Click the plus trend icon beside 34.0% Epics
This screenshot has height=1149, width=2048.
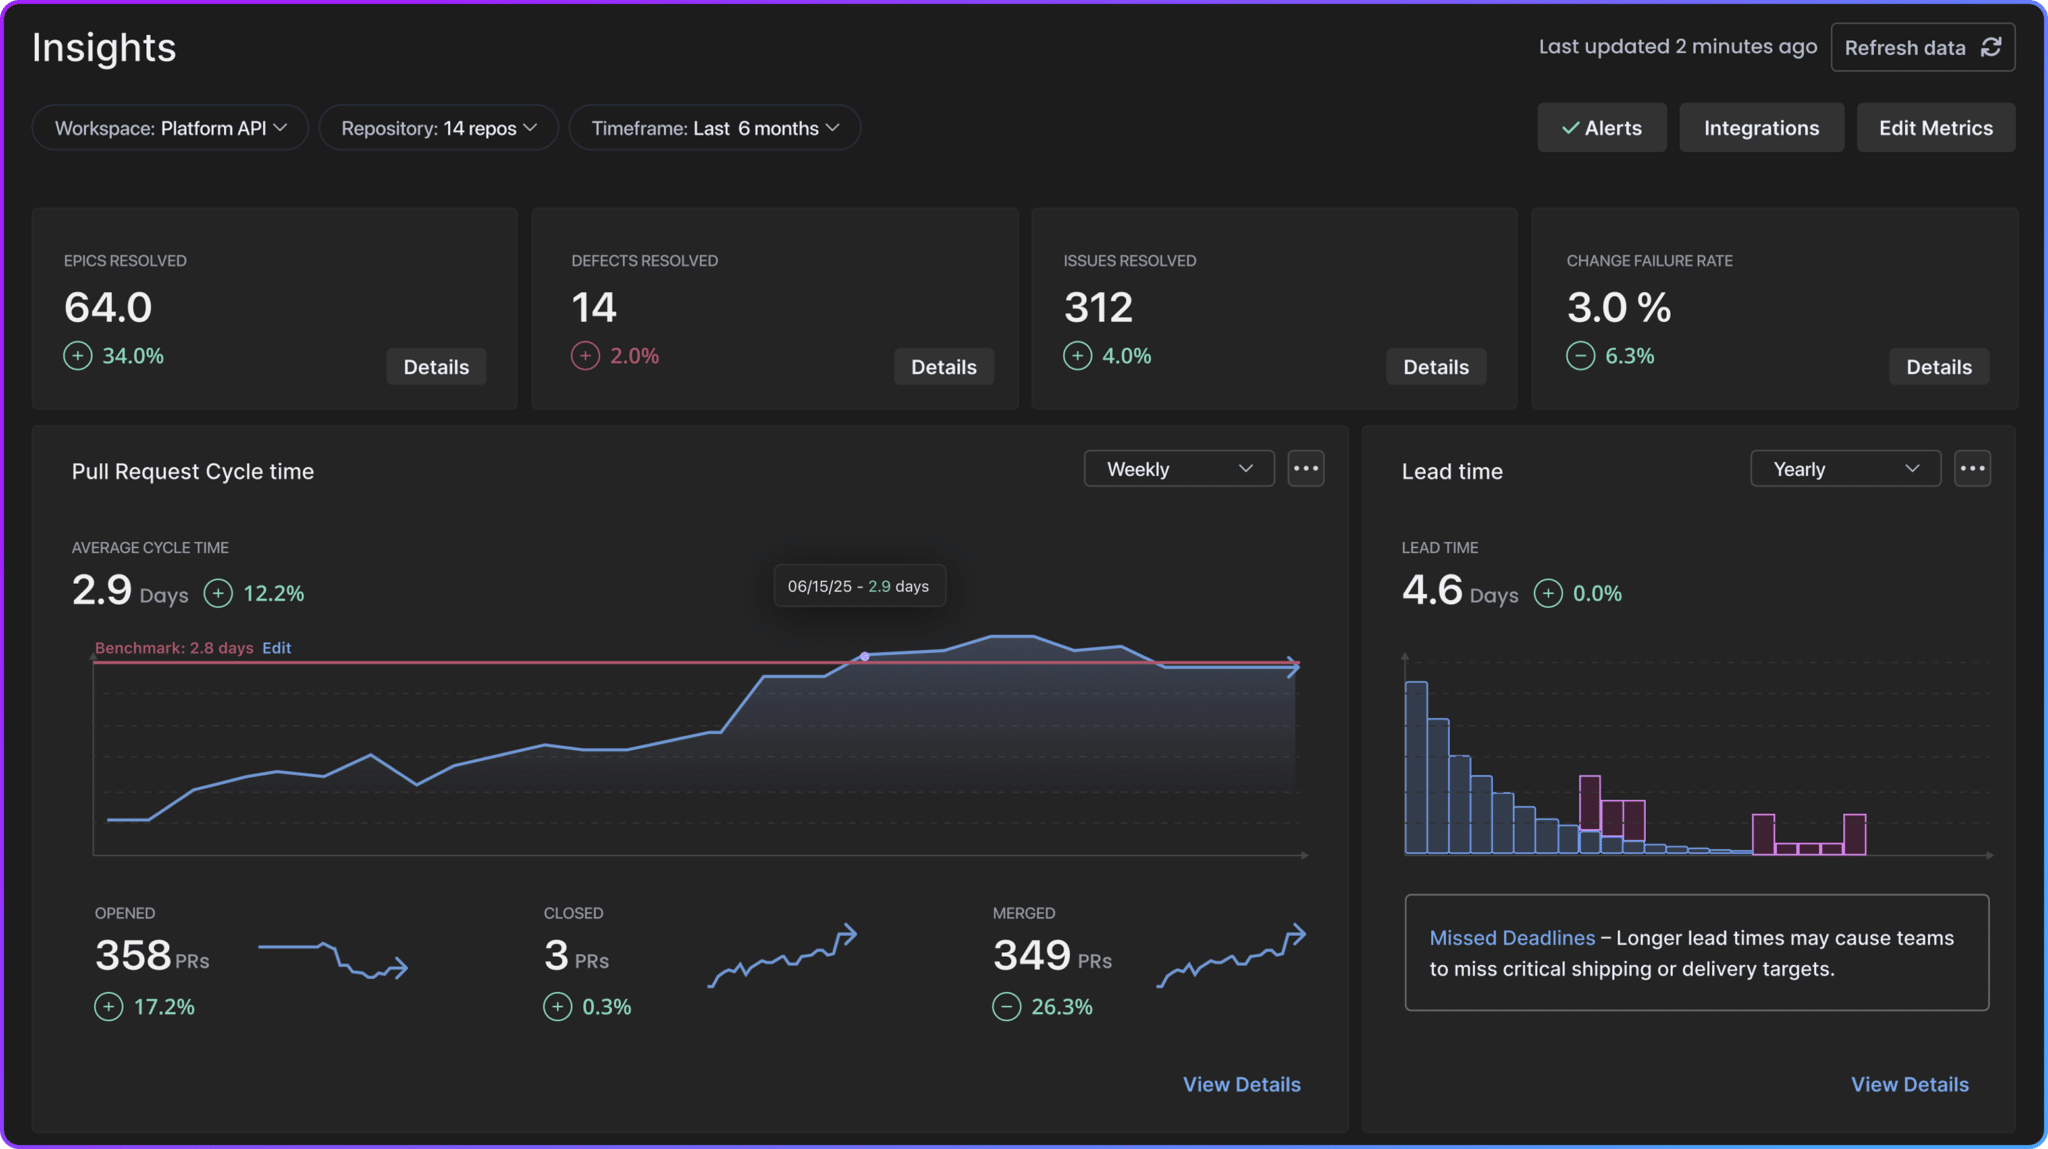(77, 355)
